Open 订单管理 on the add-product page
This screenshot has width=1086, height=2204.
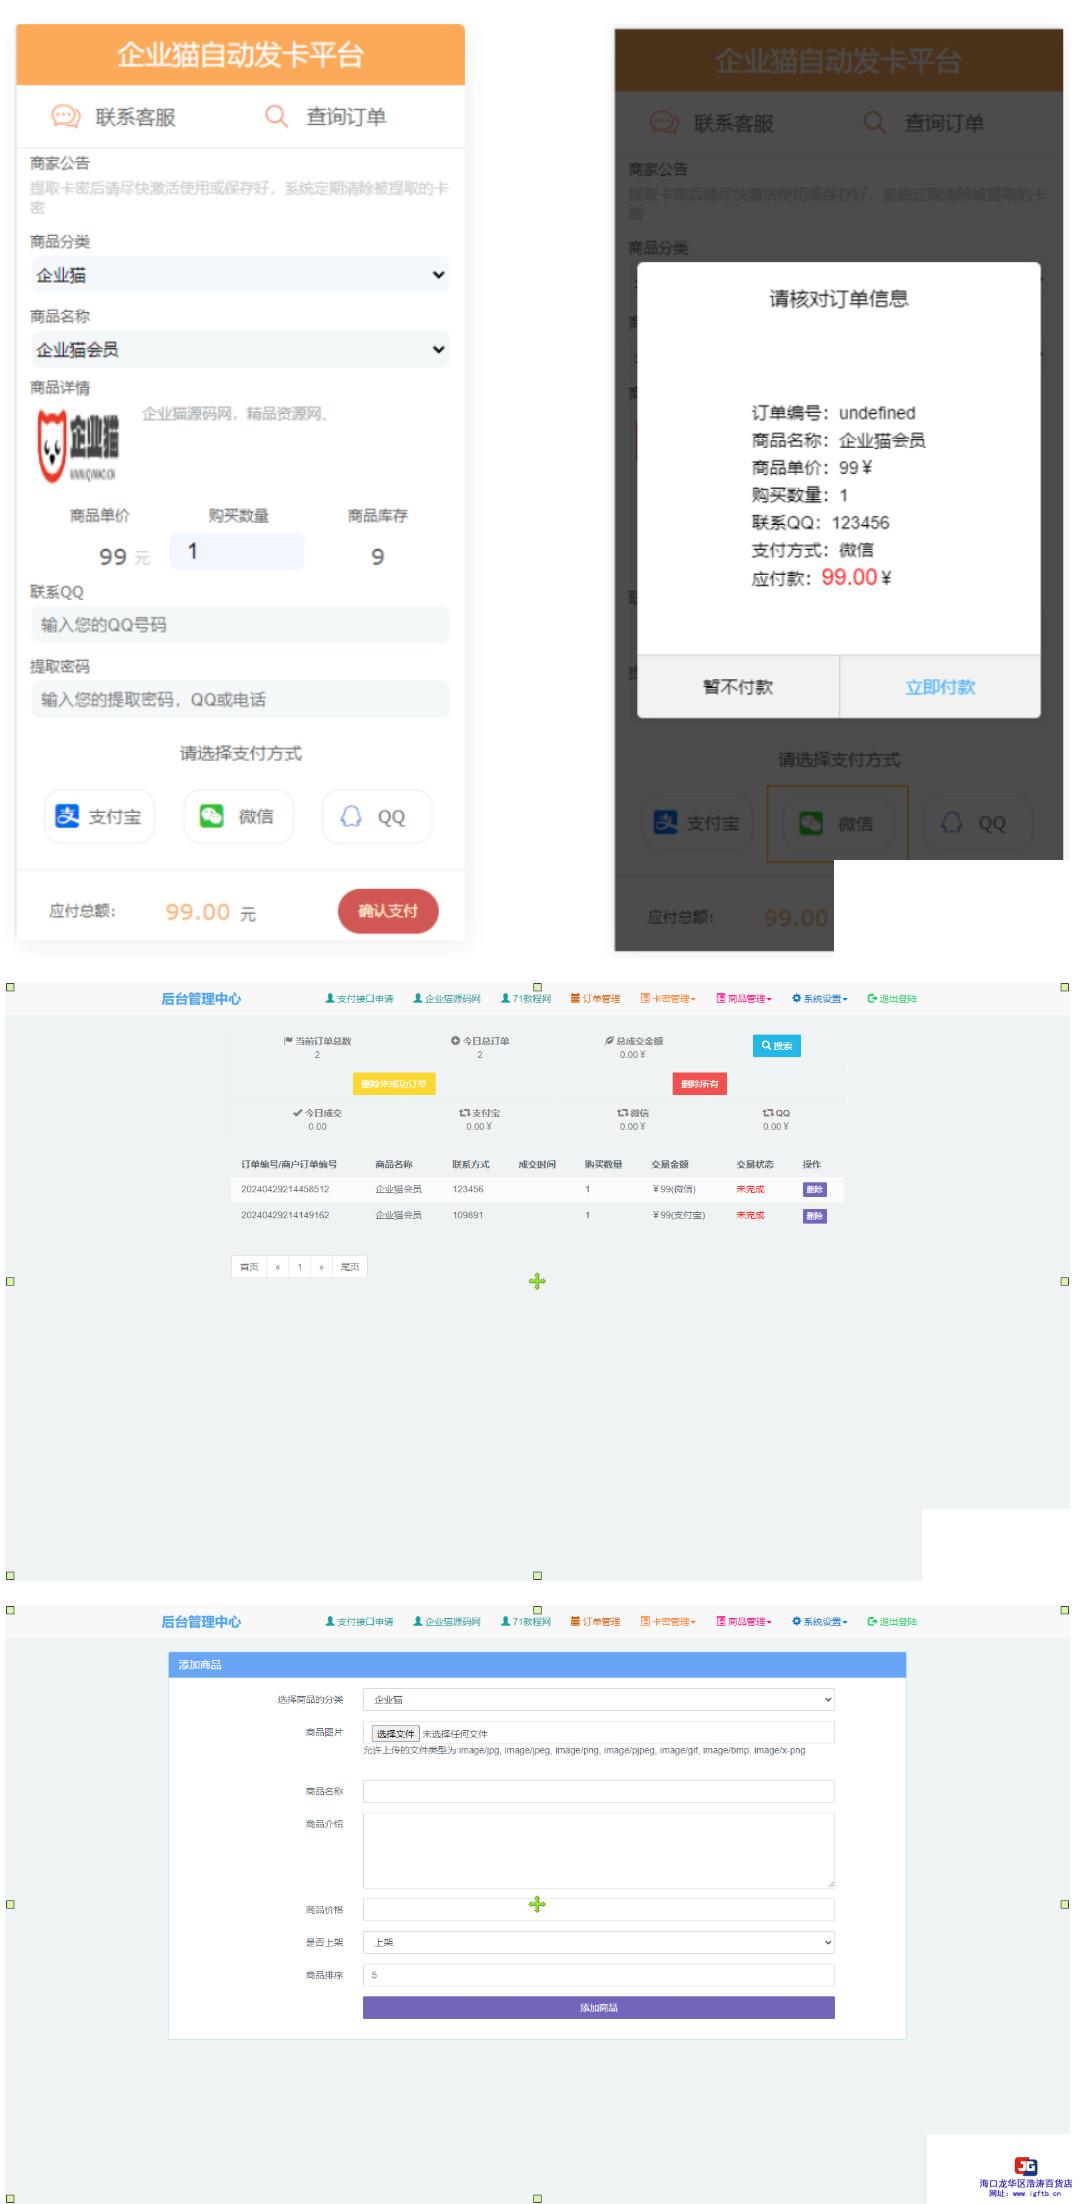coord(596,1622)
